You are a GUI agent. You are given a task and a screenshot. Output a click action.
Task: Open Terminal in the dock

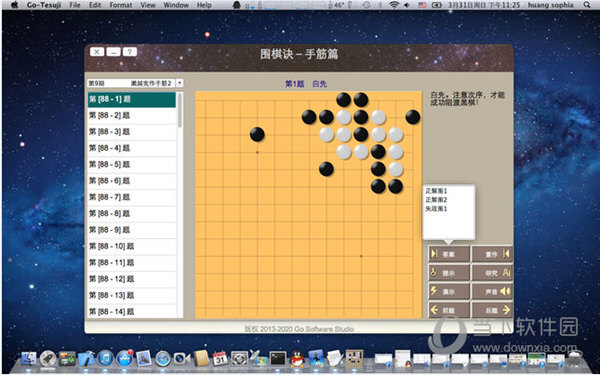[x=278, y=359]
